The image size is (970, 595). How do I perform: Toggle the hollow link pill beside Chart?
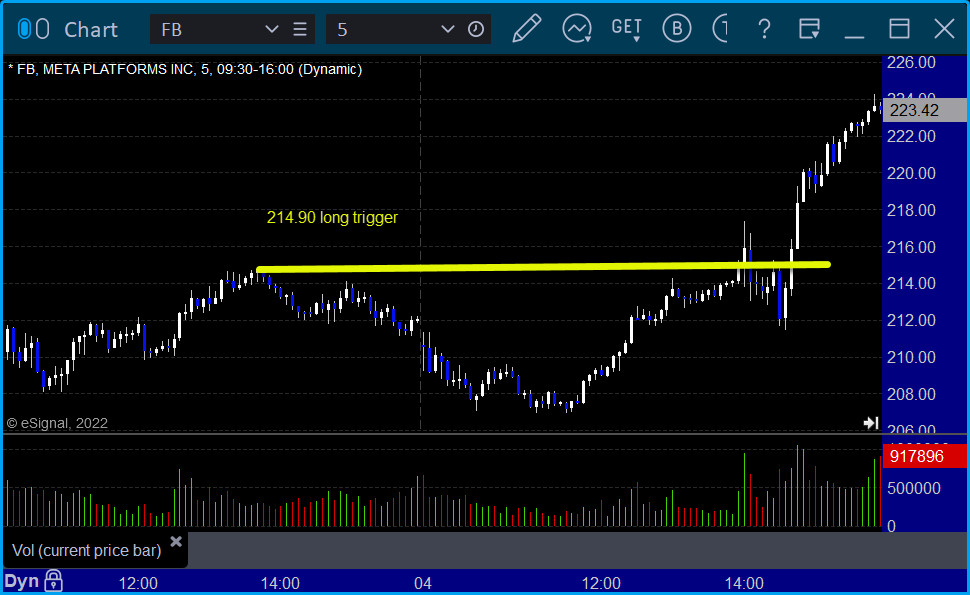click(42, 29)
